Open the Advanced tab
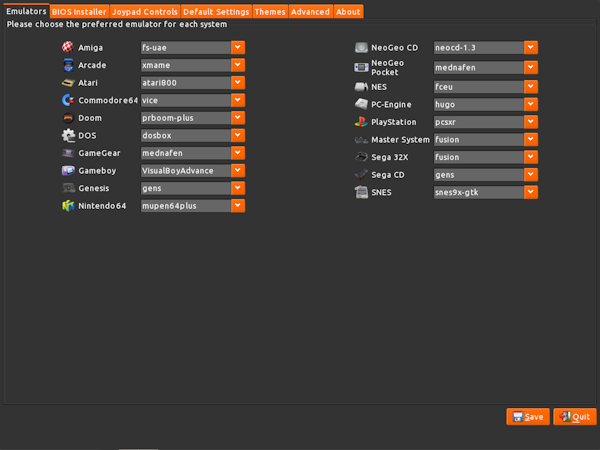600x450 pixels. (x=310, y=12)
